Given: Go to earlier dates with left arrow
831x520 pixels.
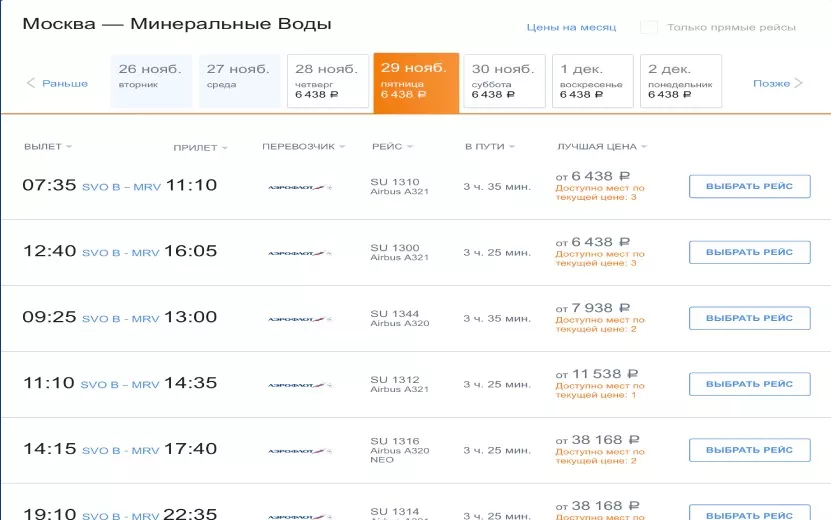Looking at the screenshot, I should pos(31,83).
